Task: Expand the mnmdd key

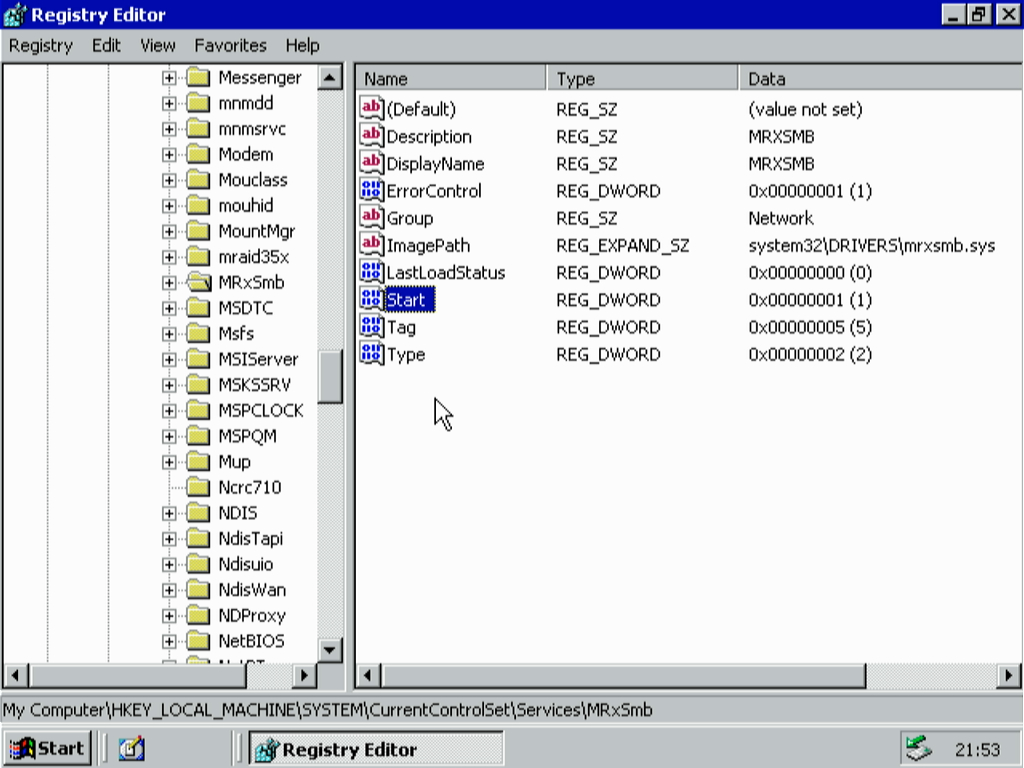Action: tap(169, 103)
